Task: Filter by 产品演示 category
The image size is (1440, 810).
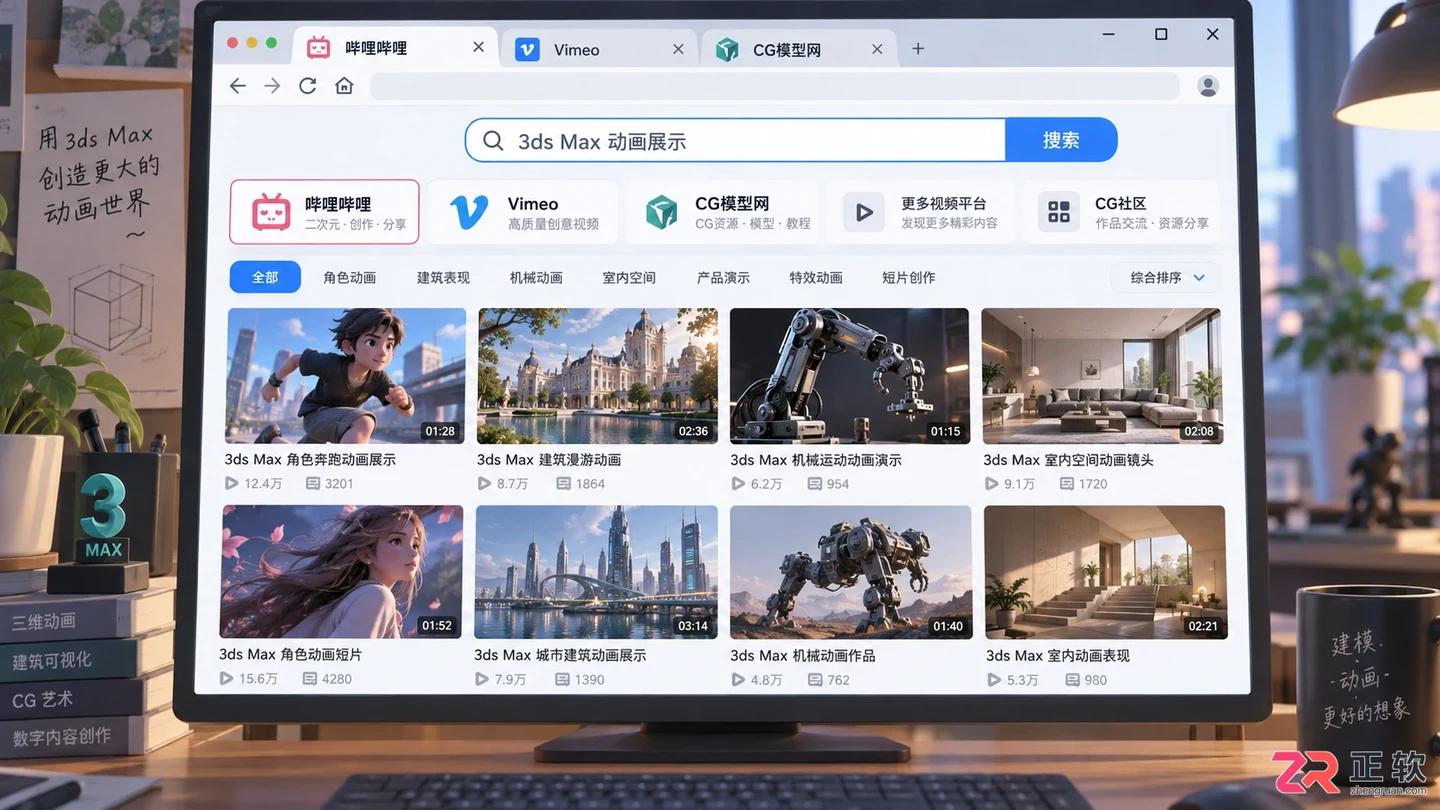Action: coord(723,277)
